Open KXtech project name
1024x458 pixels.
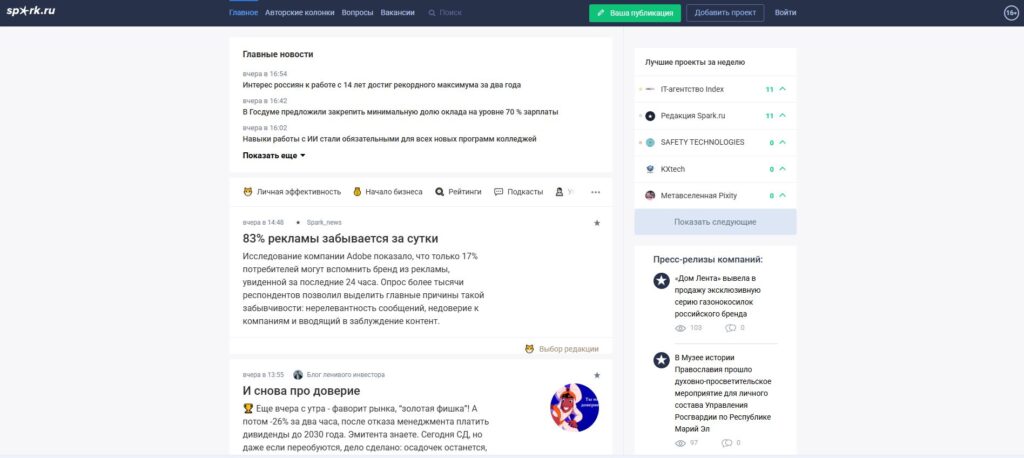pyautogui.click(x=673, y=169)
